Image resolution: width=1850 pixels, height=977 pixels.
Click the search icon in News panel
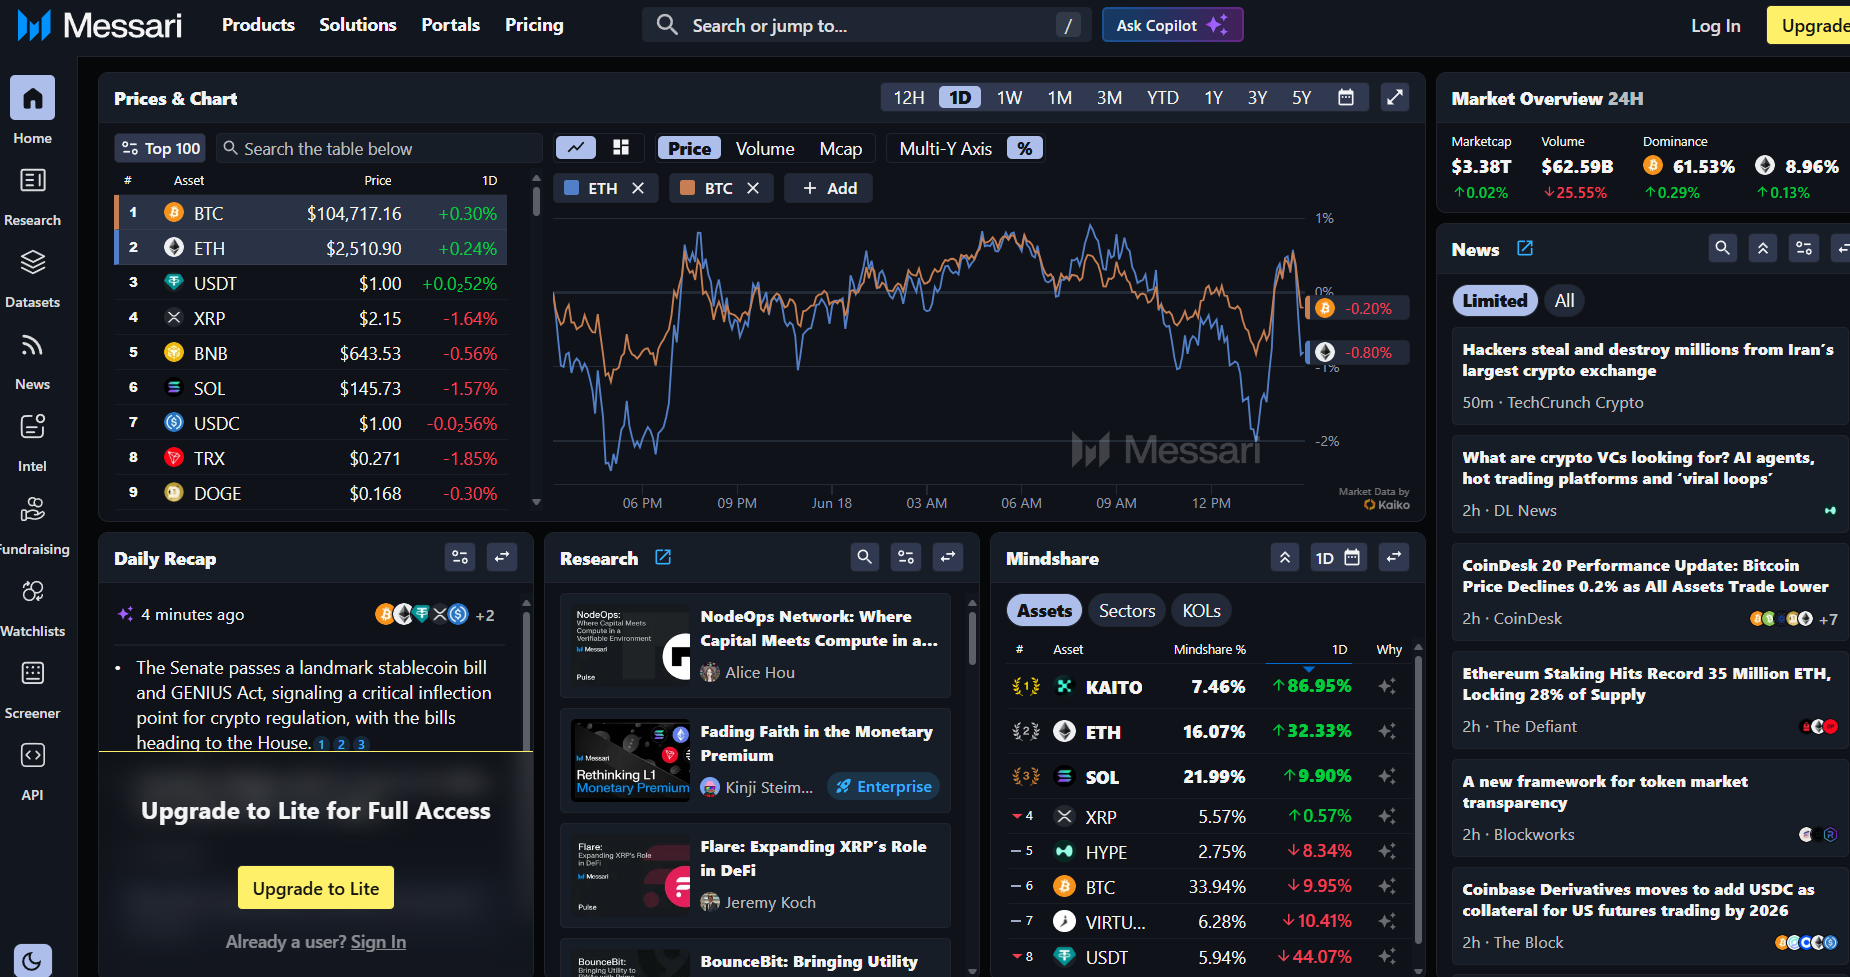1722,248
